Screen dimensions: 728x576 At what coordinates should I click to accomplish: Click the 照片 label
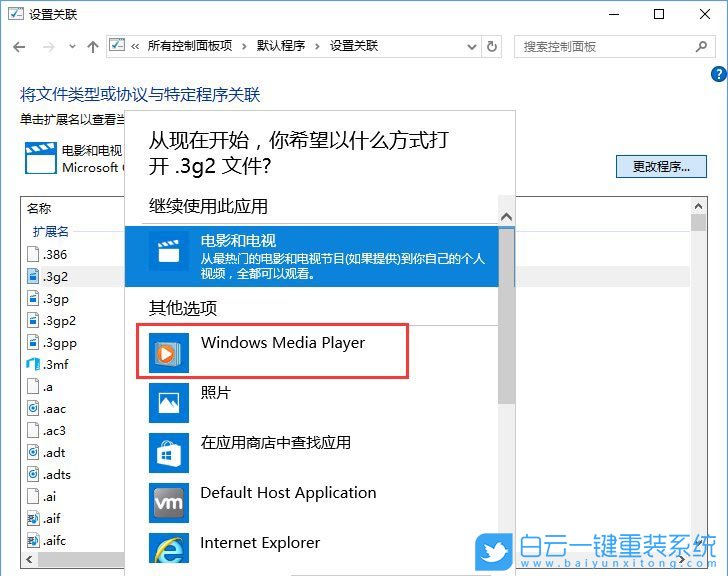pos(215,393)
